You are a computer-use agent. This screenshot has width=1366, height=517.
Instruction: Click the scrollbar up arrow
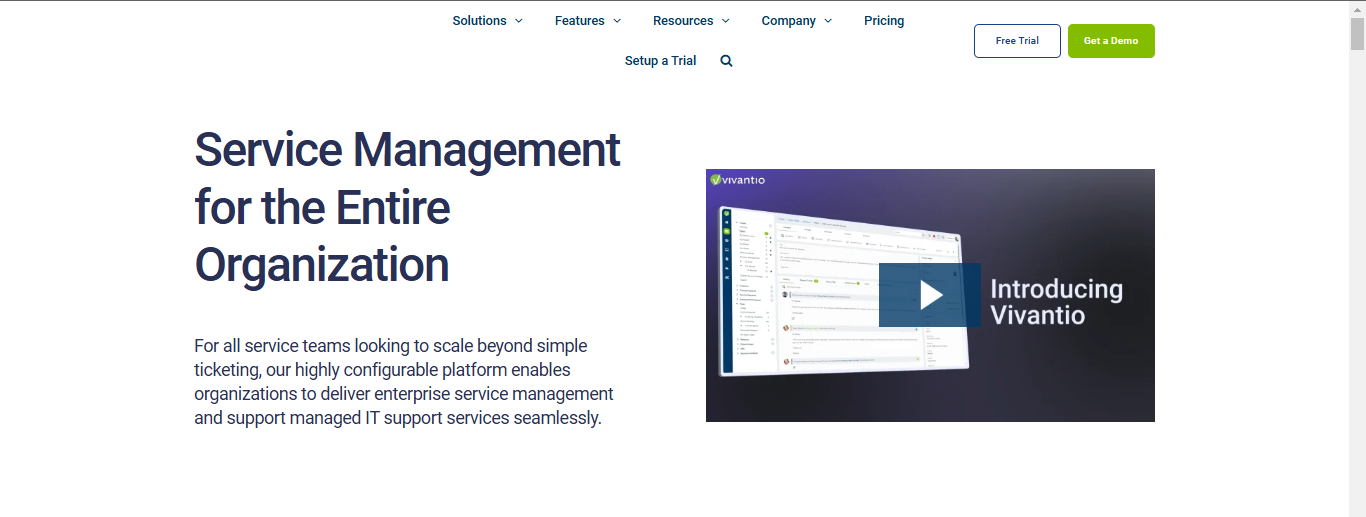click(1357, 8)
